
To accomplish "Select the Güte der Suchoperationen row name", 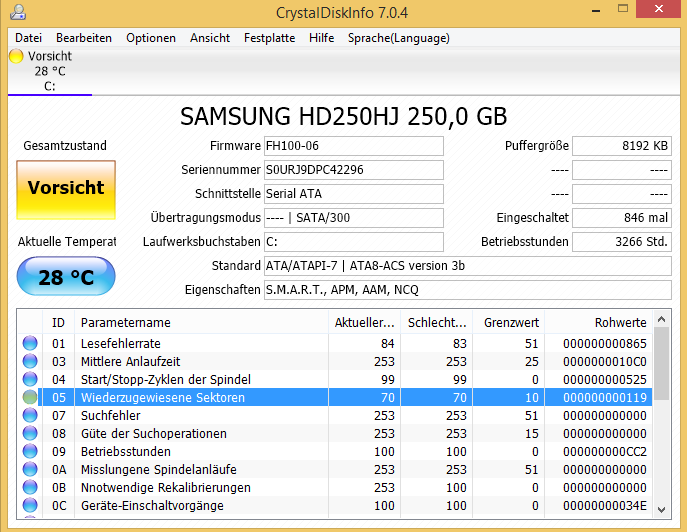I will click(153, 433).
